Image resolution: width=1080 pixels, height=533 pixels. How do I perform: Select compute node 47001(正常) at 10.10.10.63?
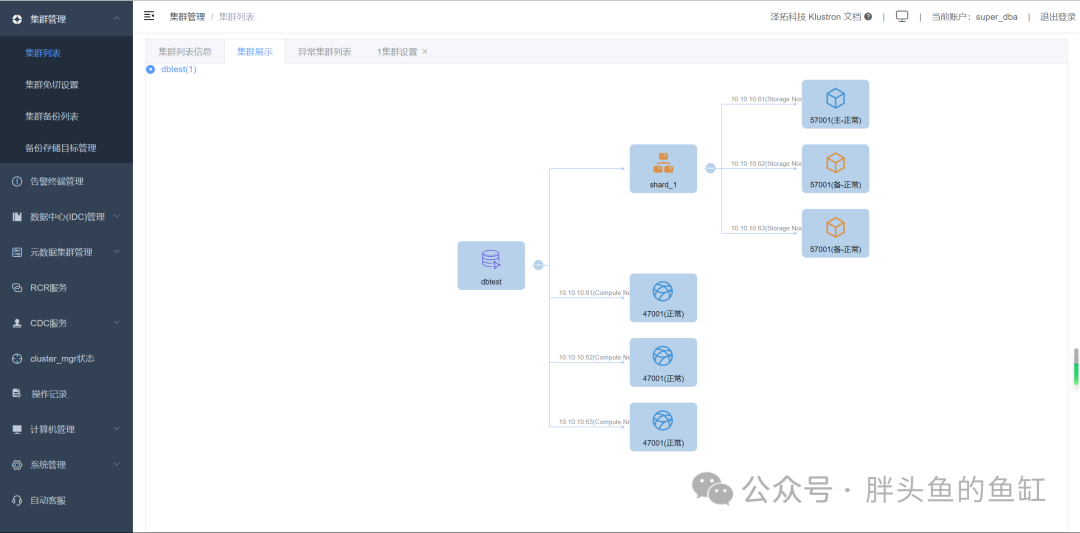pyautogui.click(x=663, y=427)
